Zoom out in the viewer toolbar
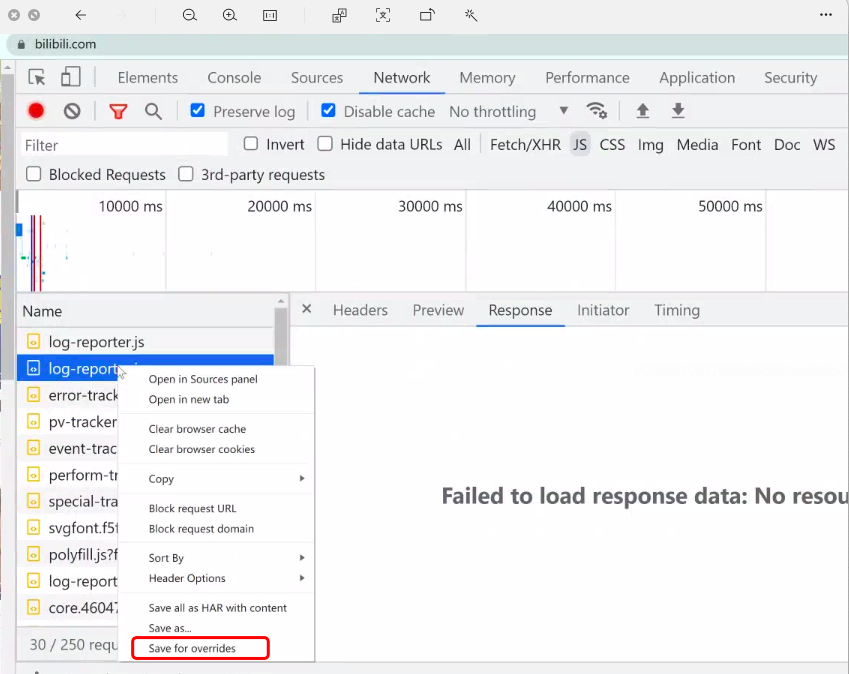The image size is (849, 674). tap(190, 15)
